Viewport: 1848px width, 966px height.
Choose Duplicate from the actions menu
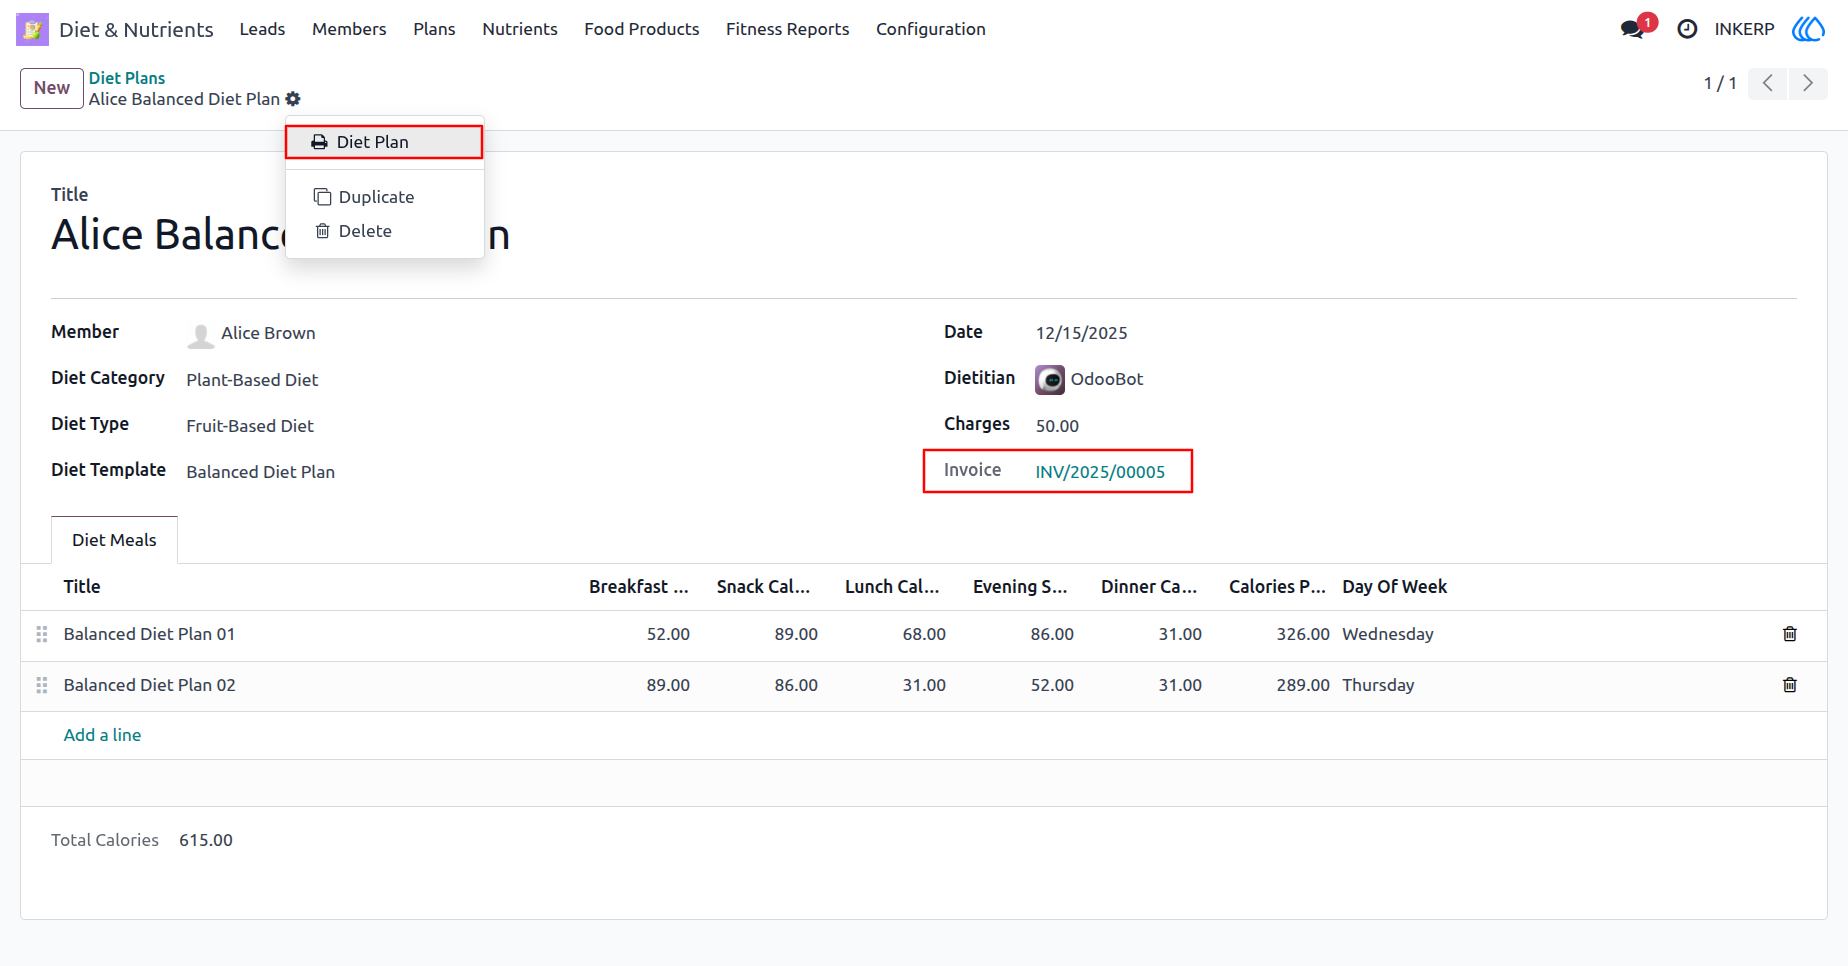(x=385, y=197)
